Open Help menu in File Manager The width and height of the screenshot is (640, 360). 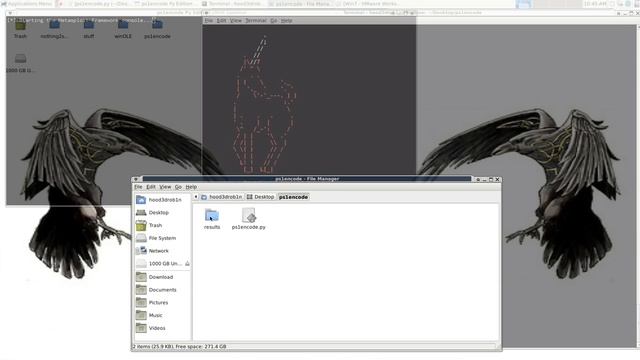pos(191,187)
